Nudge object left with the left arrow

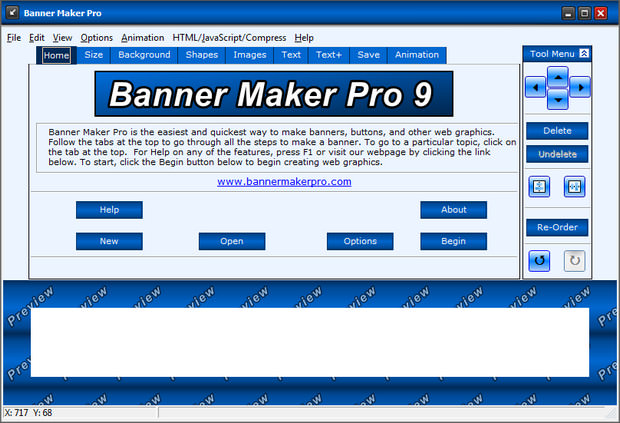[535, 87]
